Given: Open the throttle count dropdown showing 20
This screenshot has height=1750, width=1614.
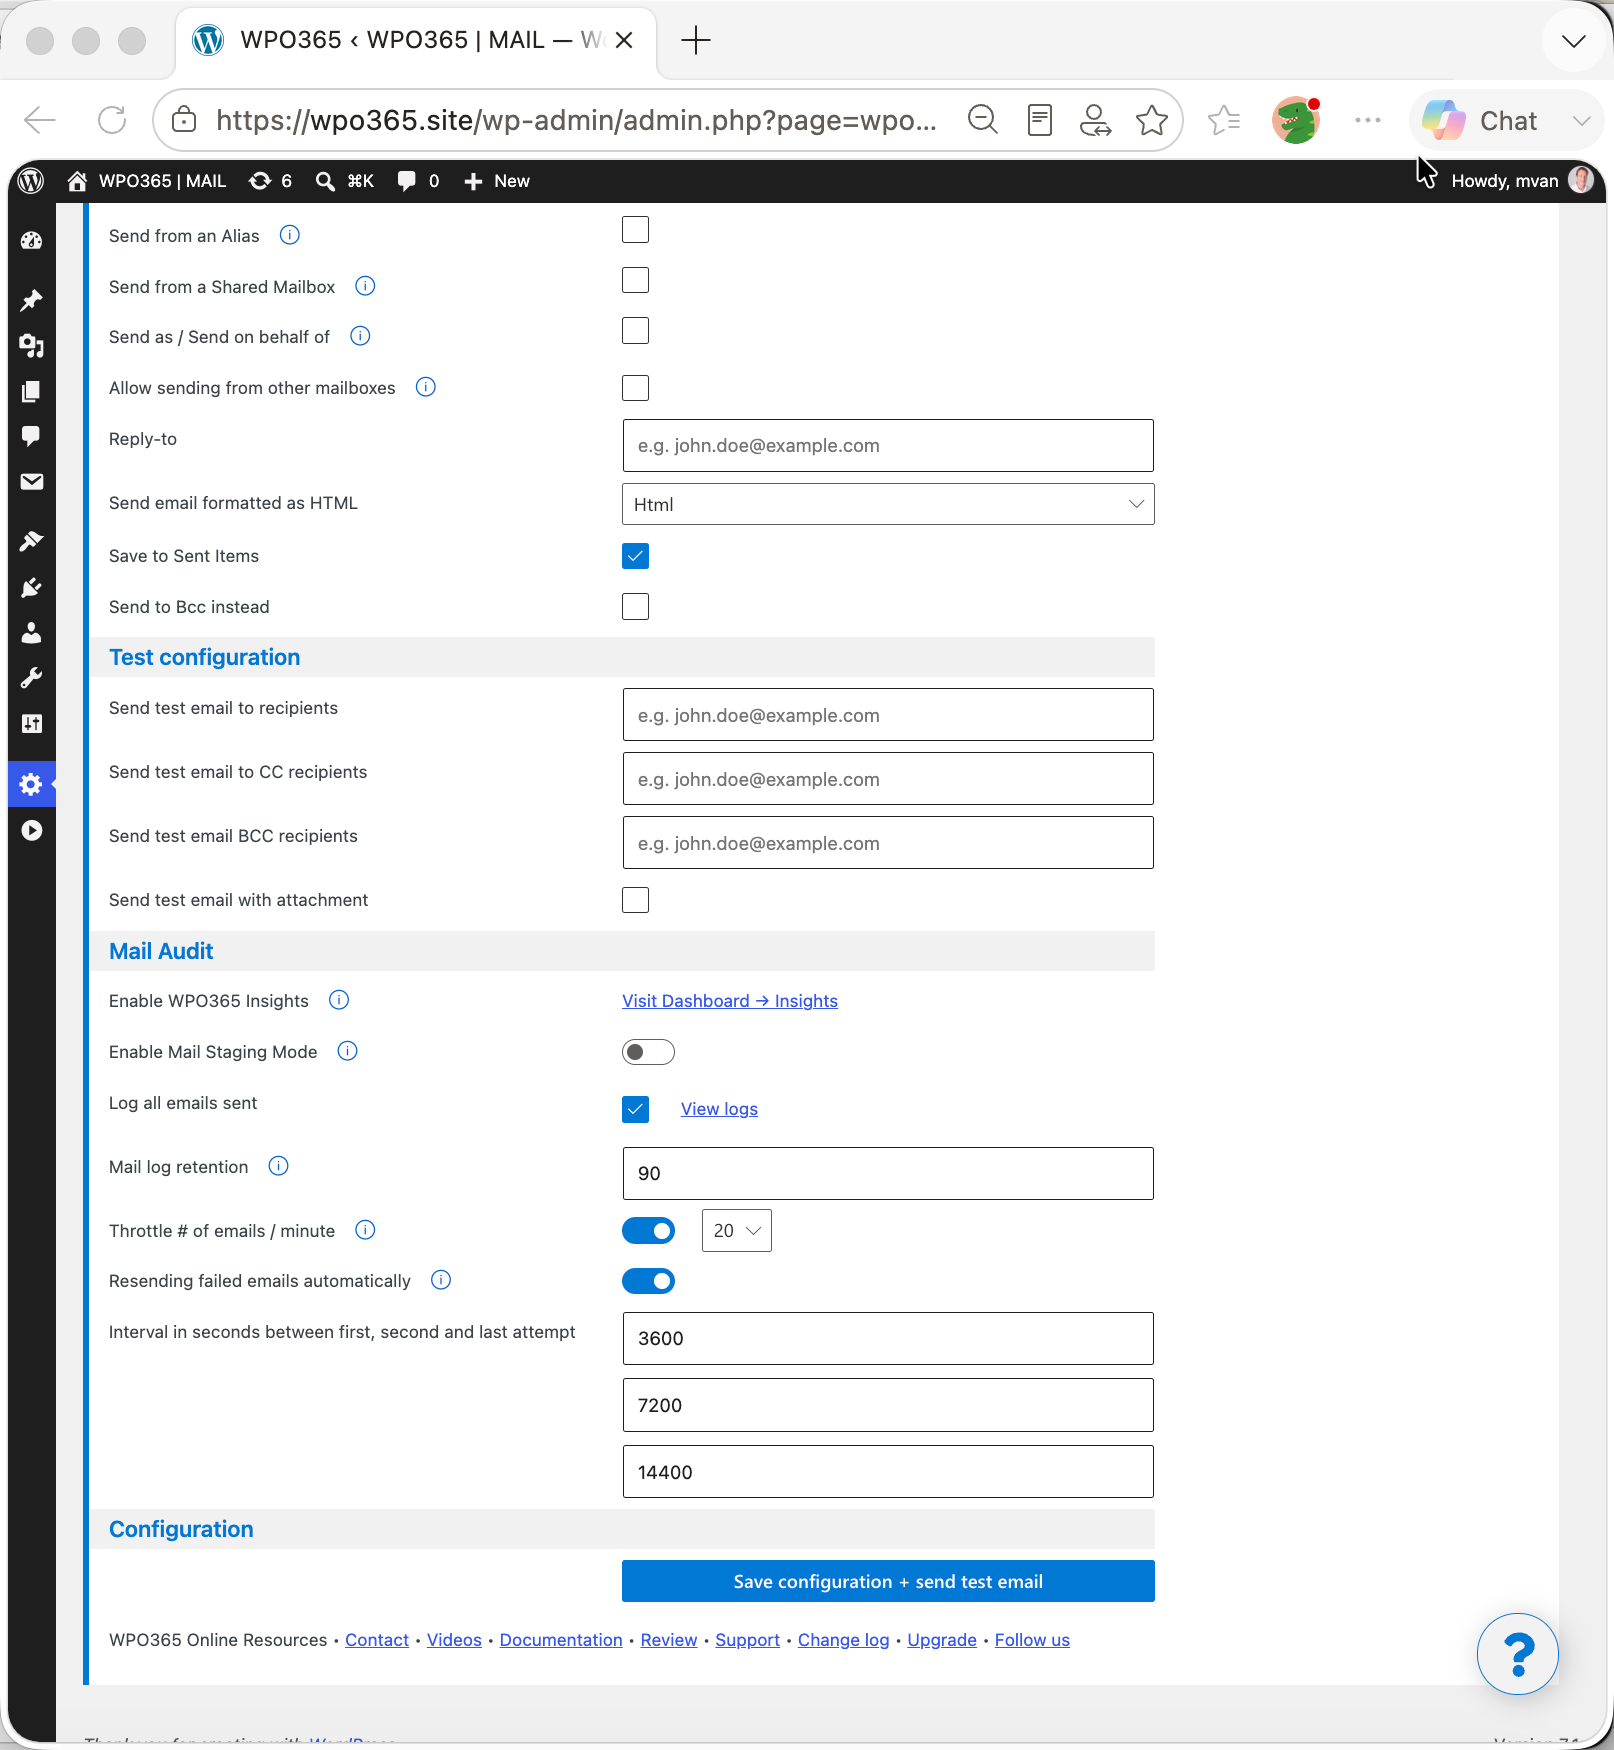Looking at the screenshot, I should pyautogui.click(x=737, y=1231).
